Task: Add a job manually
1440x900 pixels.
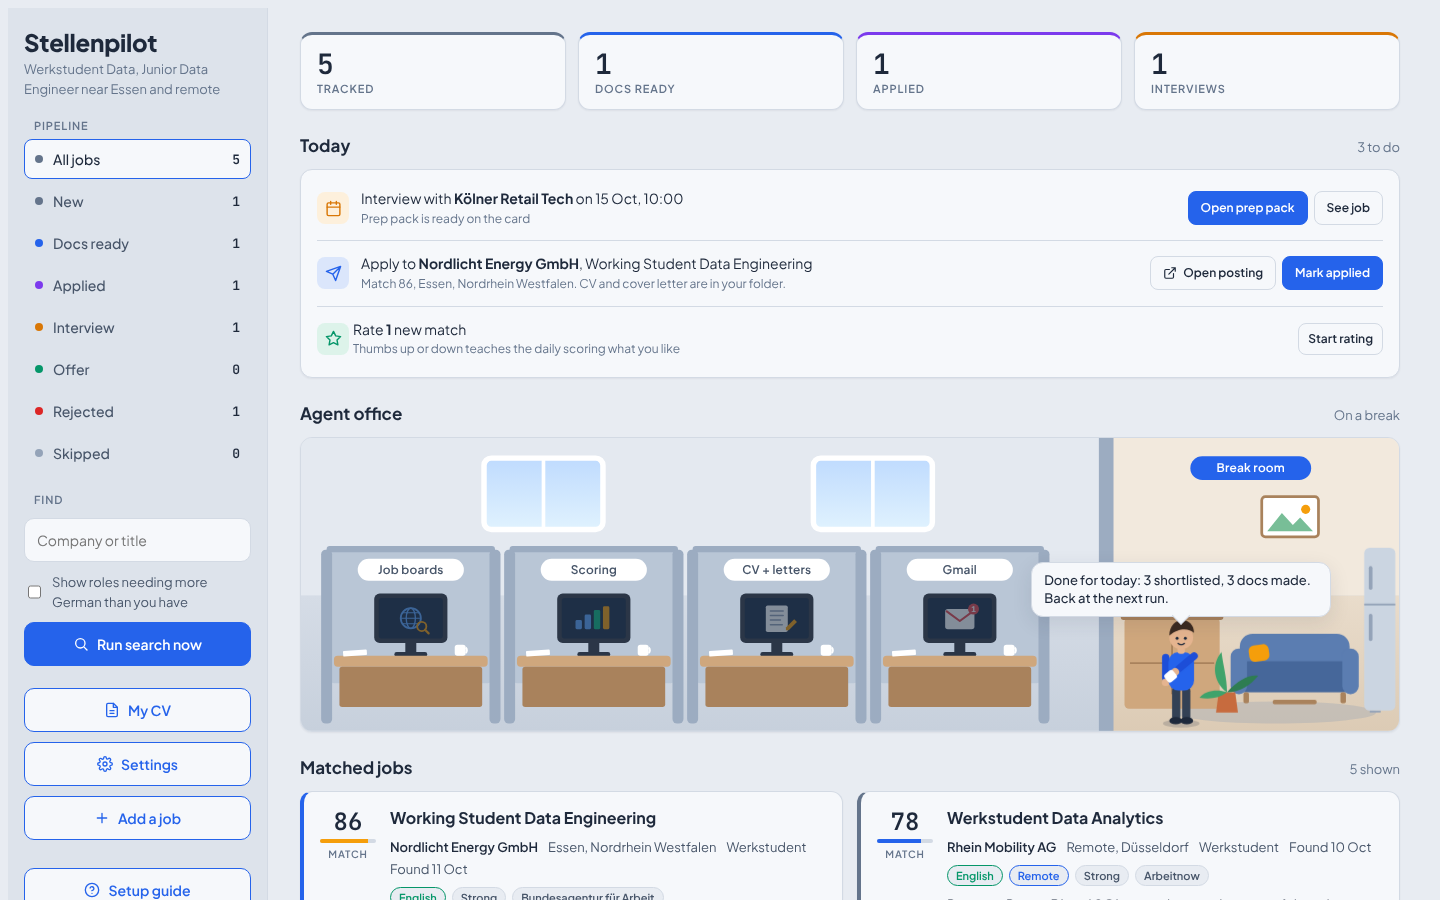Action: pos(137,818)
